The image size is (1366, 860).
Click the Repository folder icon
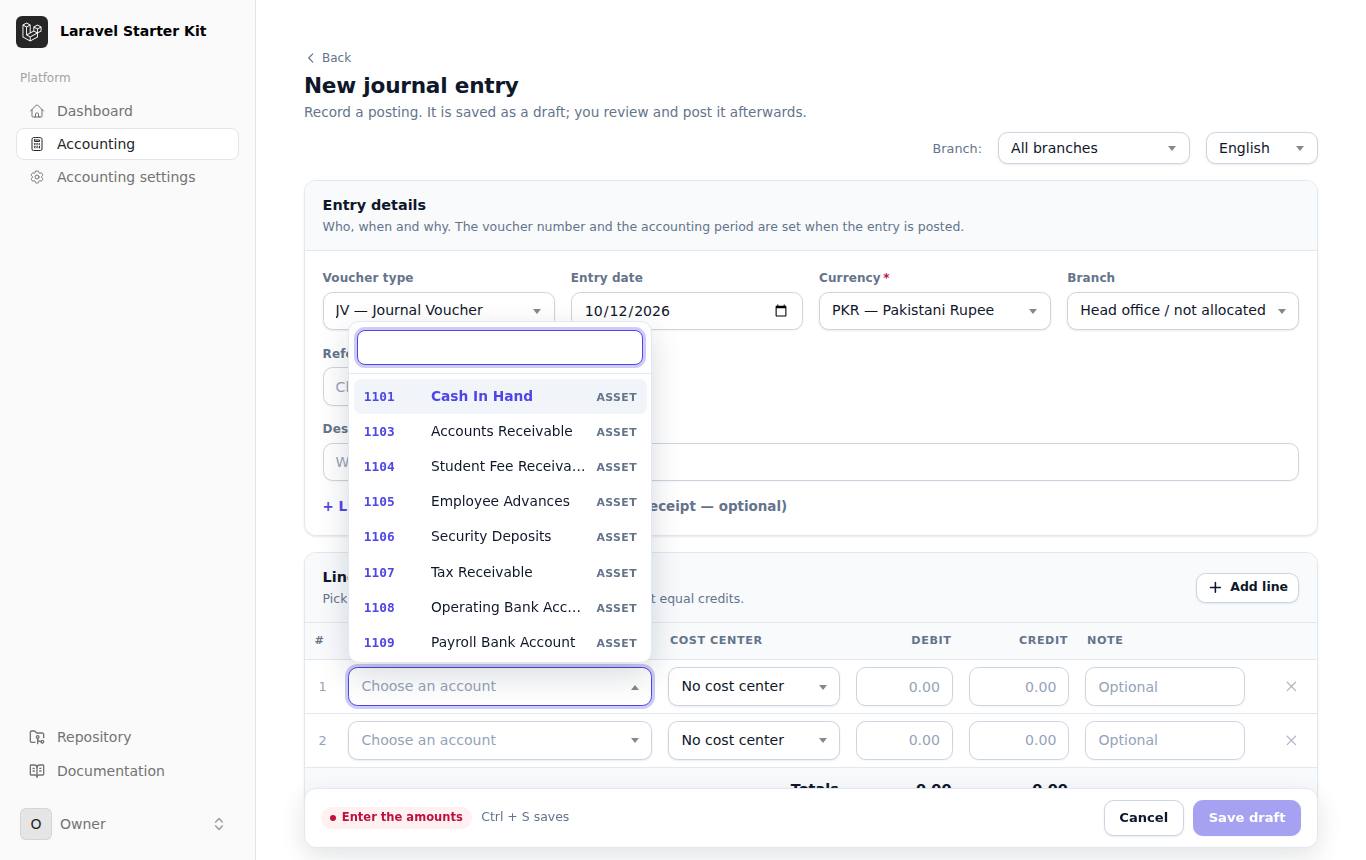click(37, 737)
